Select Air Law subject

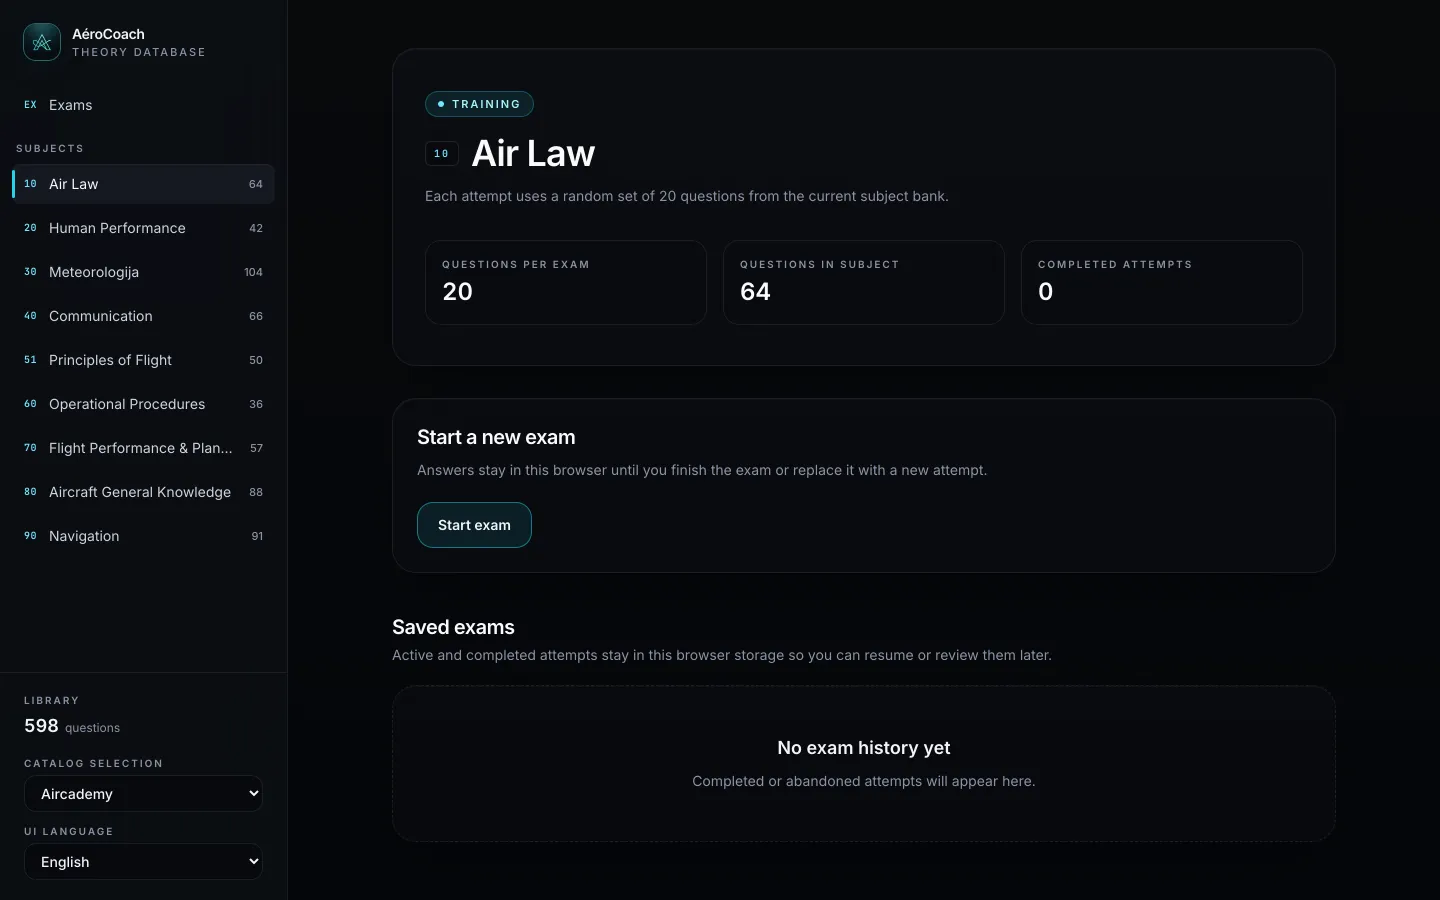[x=143, y=184]
